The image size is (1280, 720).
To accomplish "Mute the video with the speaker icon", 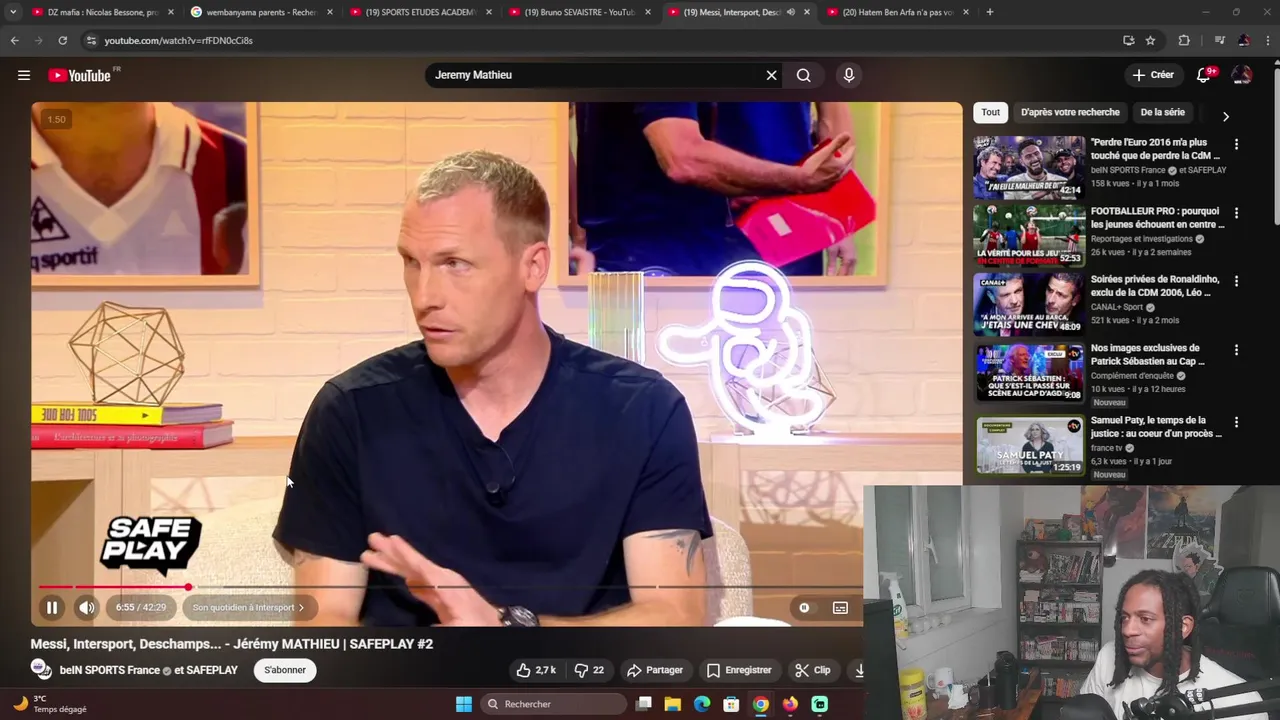I will [87, 607].
